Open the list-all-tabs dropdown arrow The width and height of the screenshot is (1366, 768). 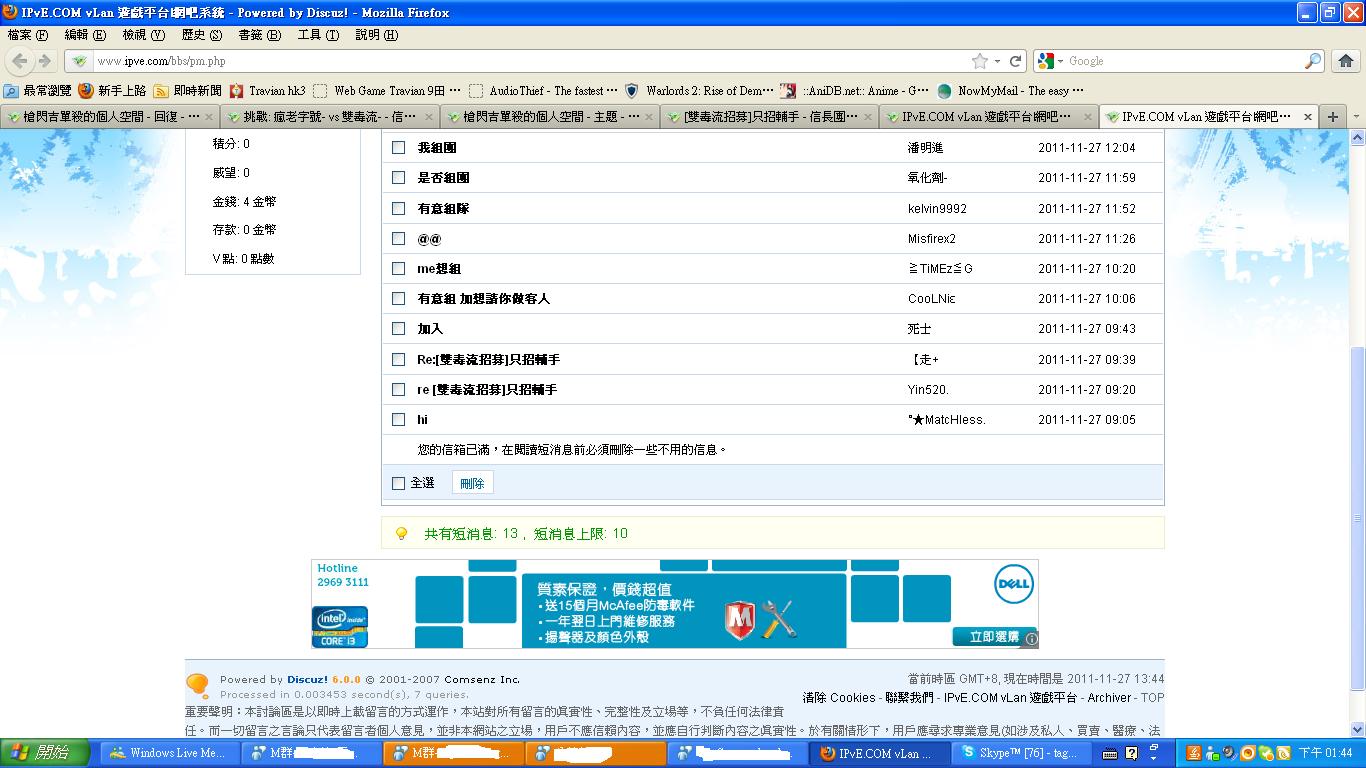point(1356,116)
